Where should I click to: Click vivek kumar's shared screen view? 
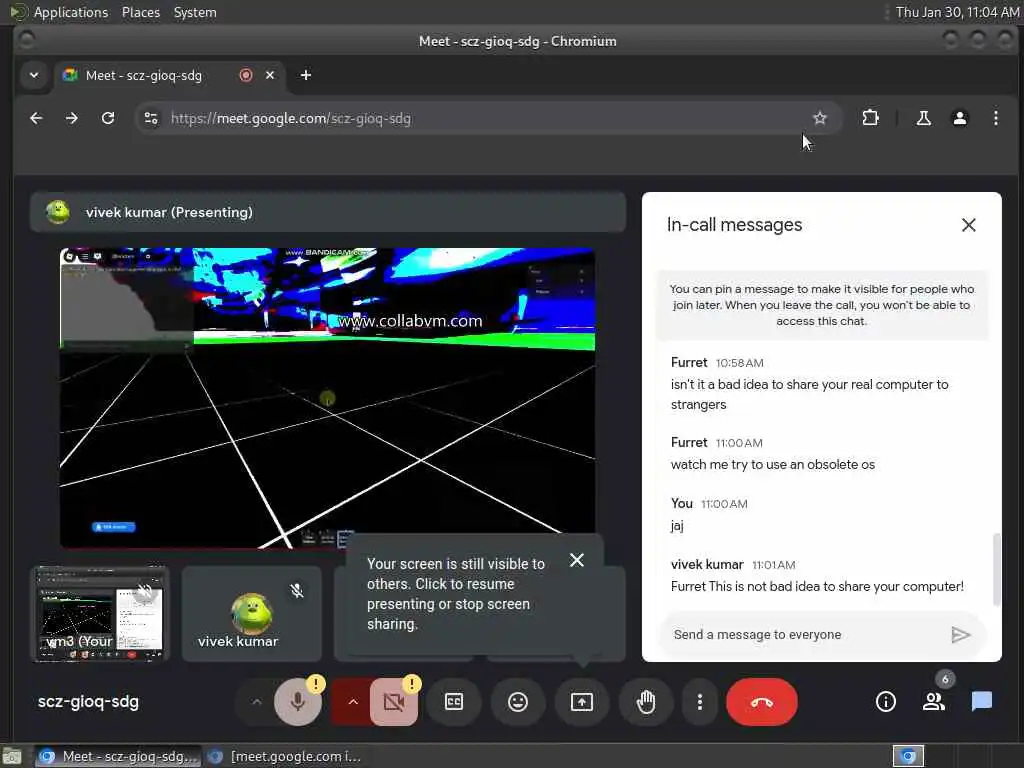coord(327,398)
